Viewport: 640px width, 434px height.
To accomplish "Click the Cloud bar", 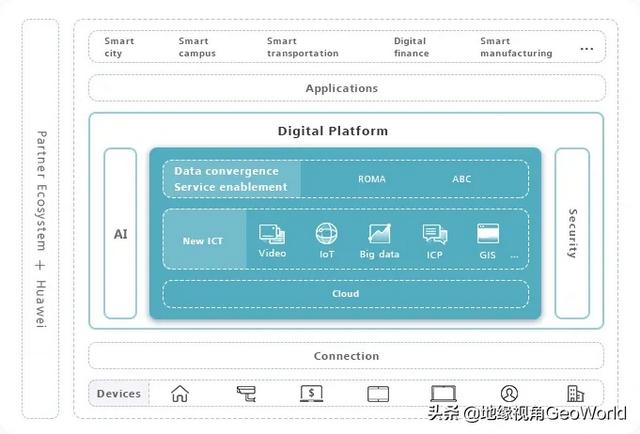I will pyautogui.click(x=346, y=294).
